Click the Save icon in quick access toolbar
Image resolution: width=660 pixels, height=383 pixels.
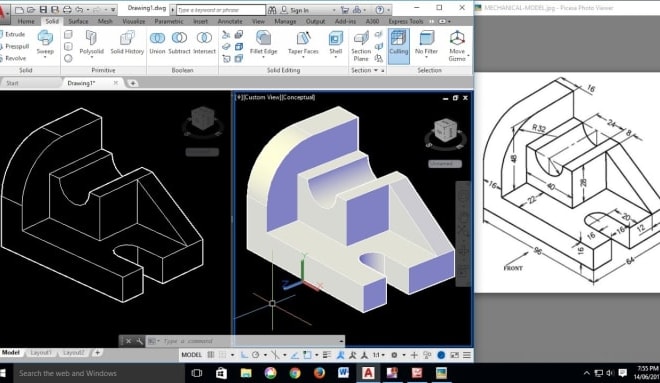coord(43,9)
